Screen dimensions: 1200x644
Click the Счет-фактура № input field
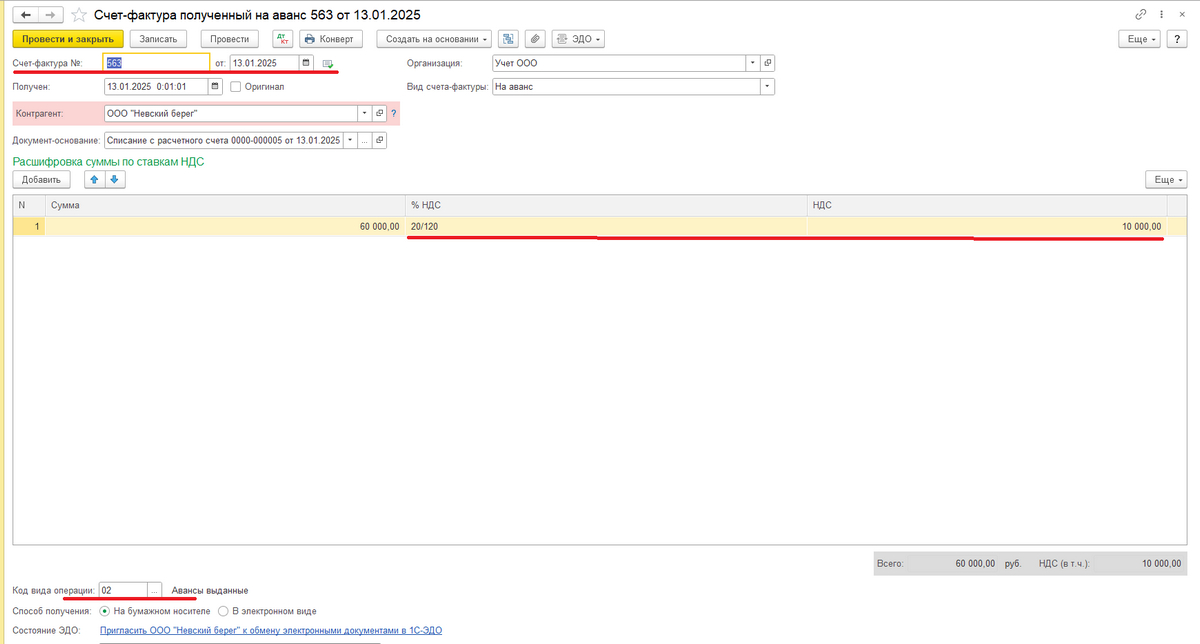coord(155,63)
